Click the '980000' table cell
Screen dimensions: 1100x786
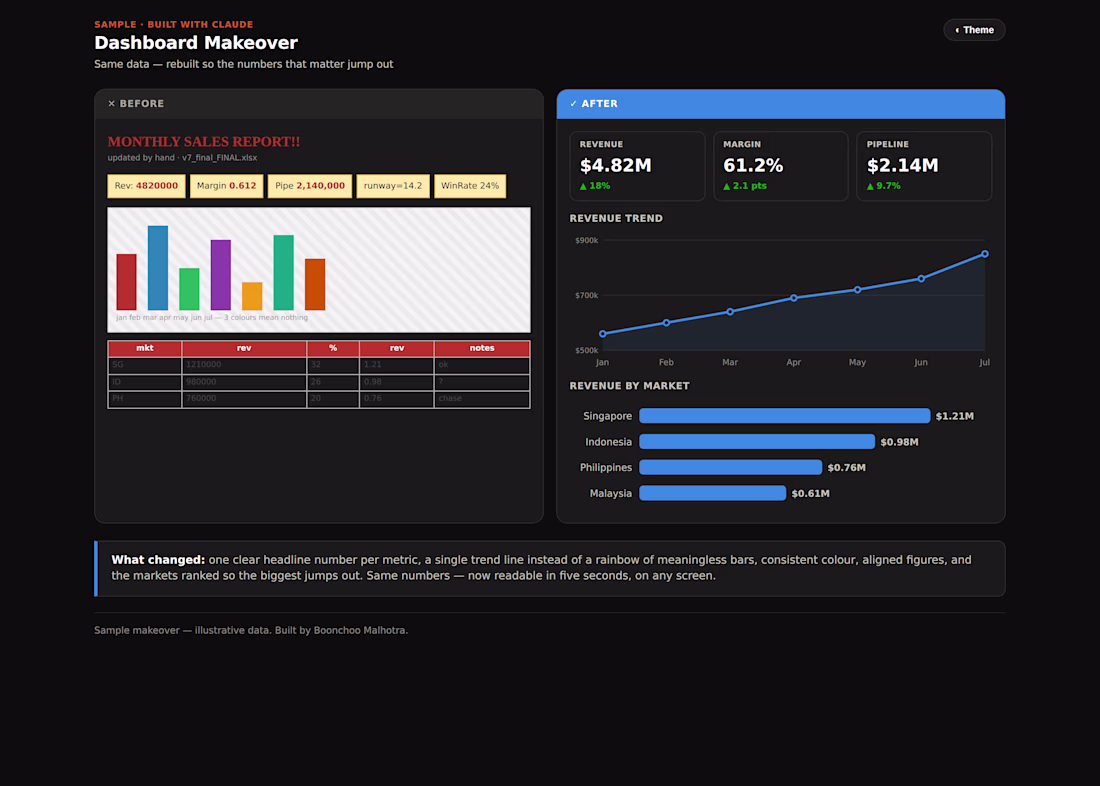pos(244,382)
